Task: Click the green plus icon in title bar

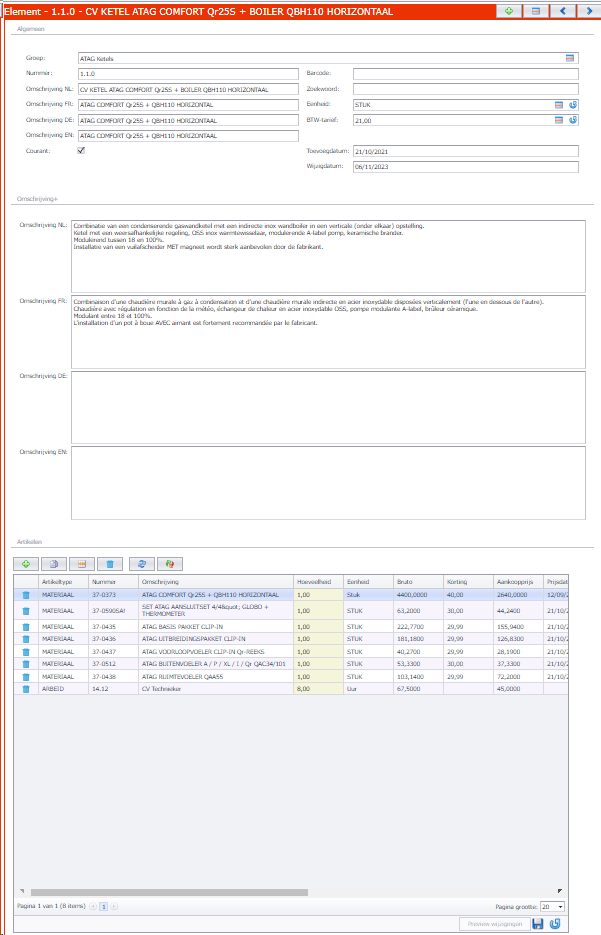Action: coord(509,11)
